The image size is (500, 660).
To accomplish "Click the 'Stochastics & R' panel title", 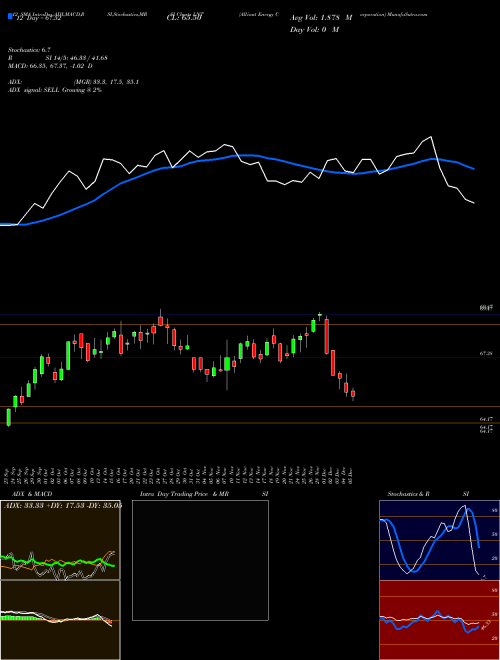I will tap(408, 494).
